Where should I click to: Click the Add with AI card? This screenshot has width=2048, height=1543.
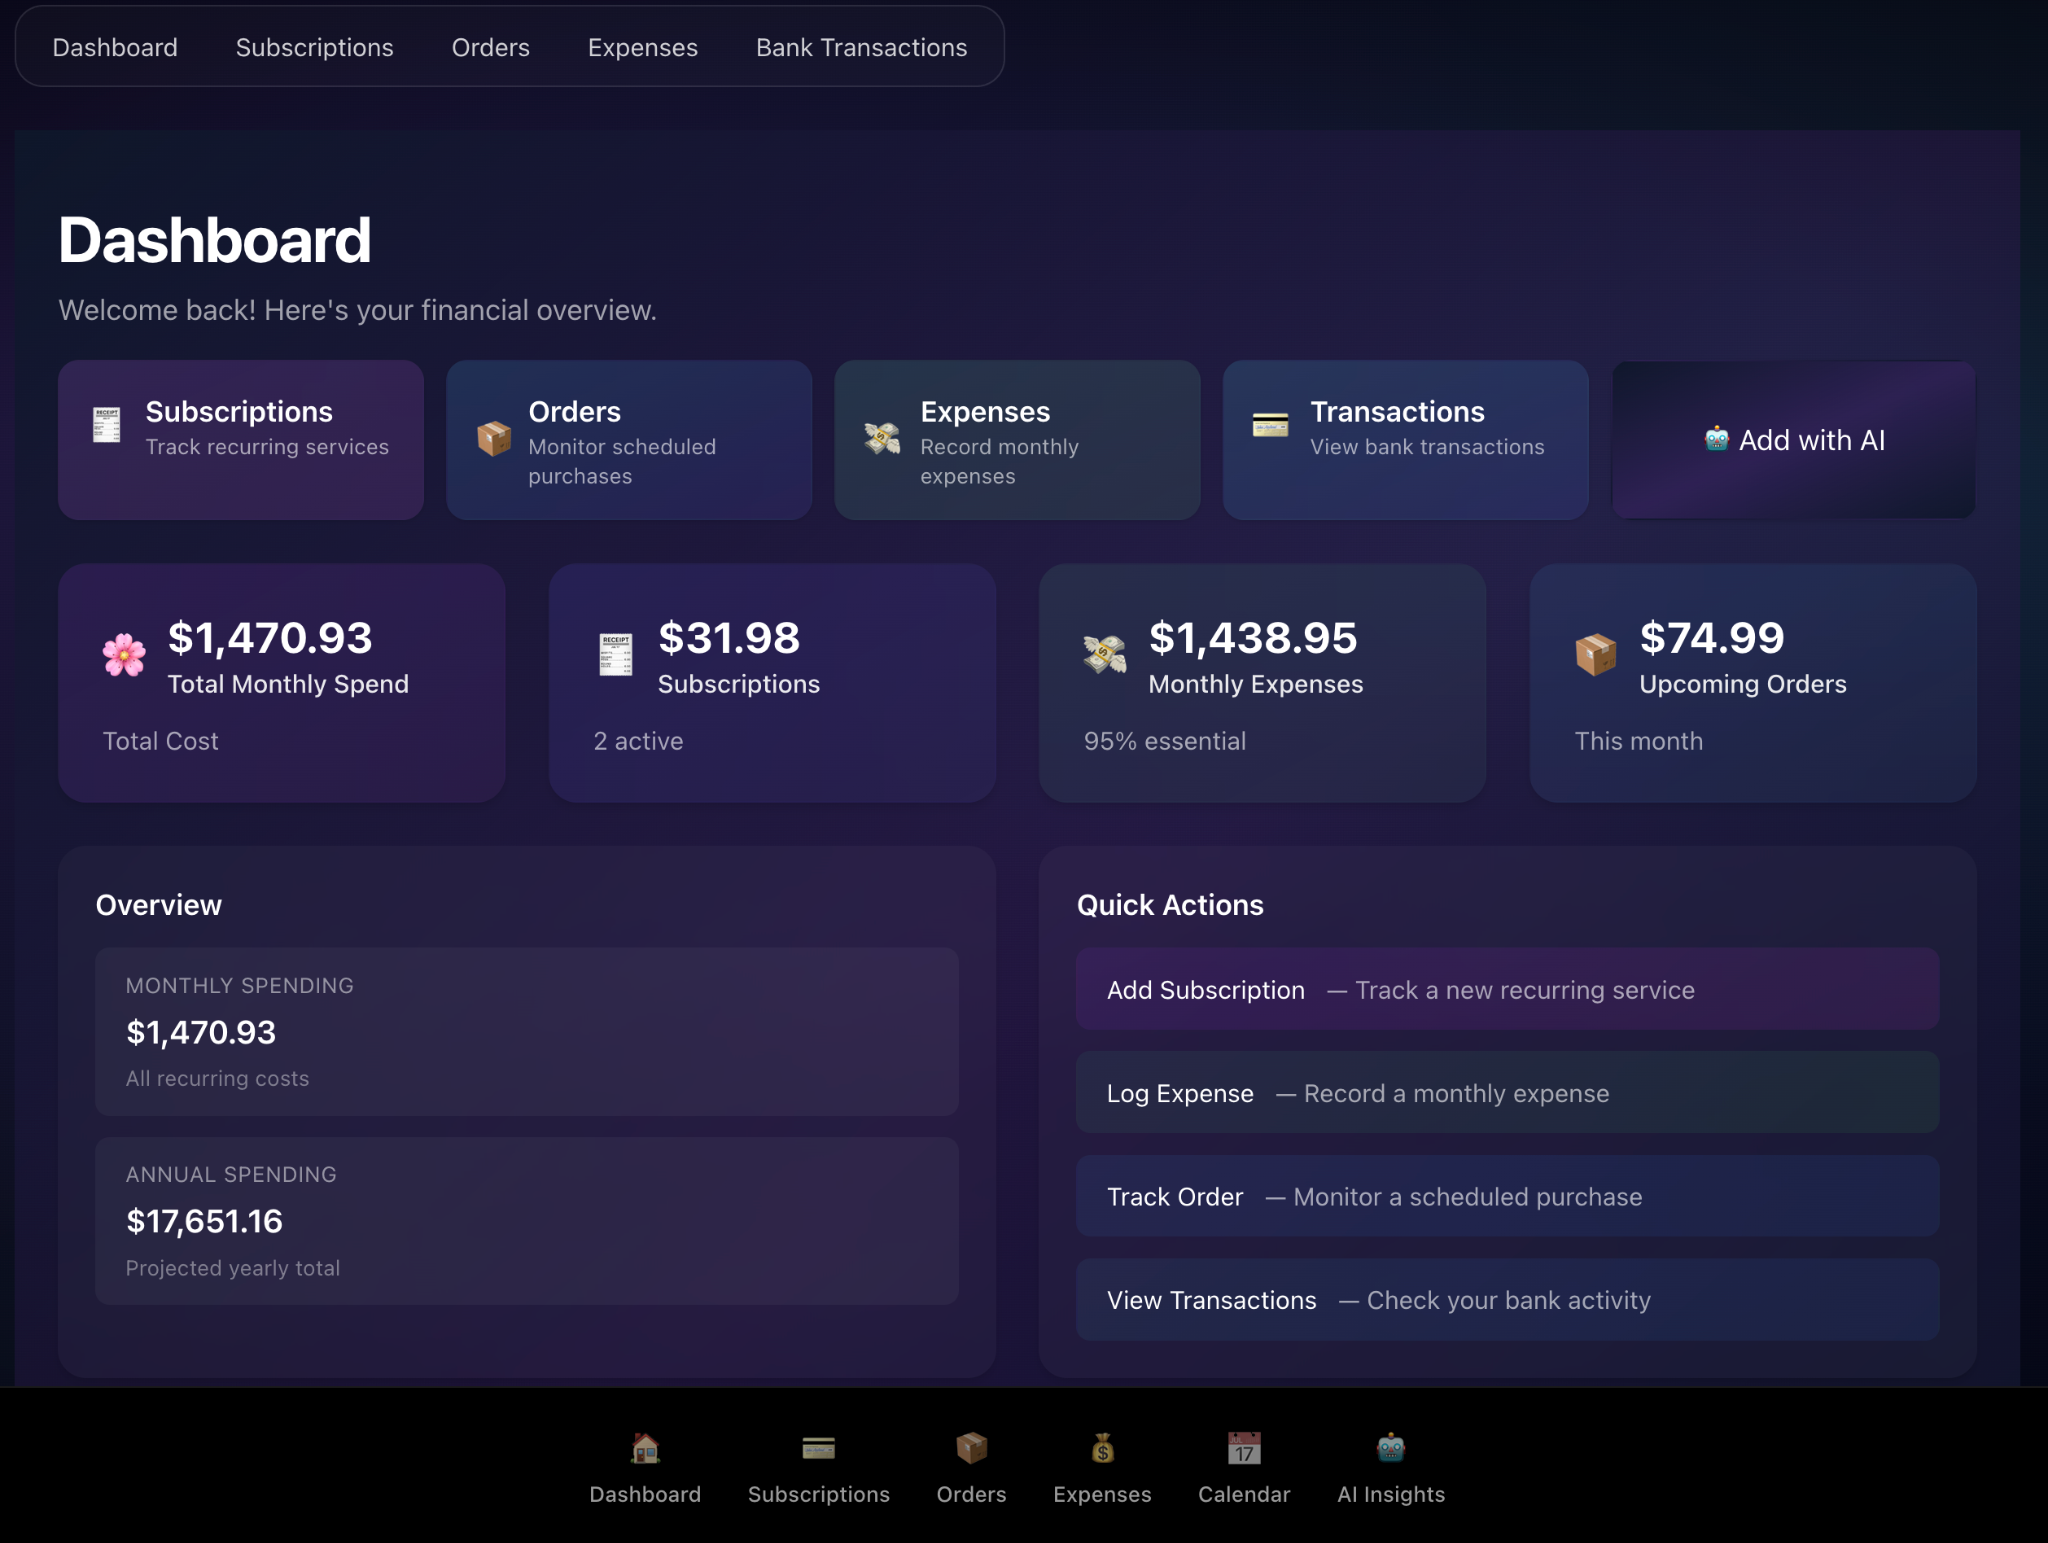click(x=1792, y=440)
